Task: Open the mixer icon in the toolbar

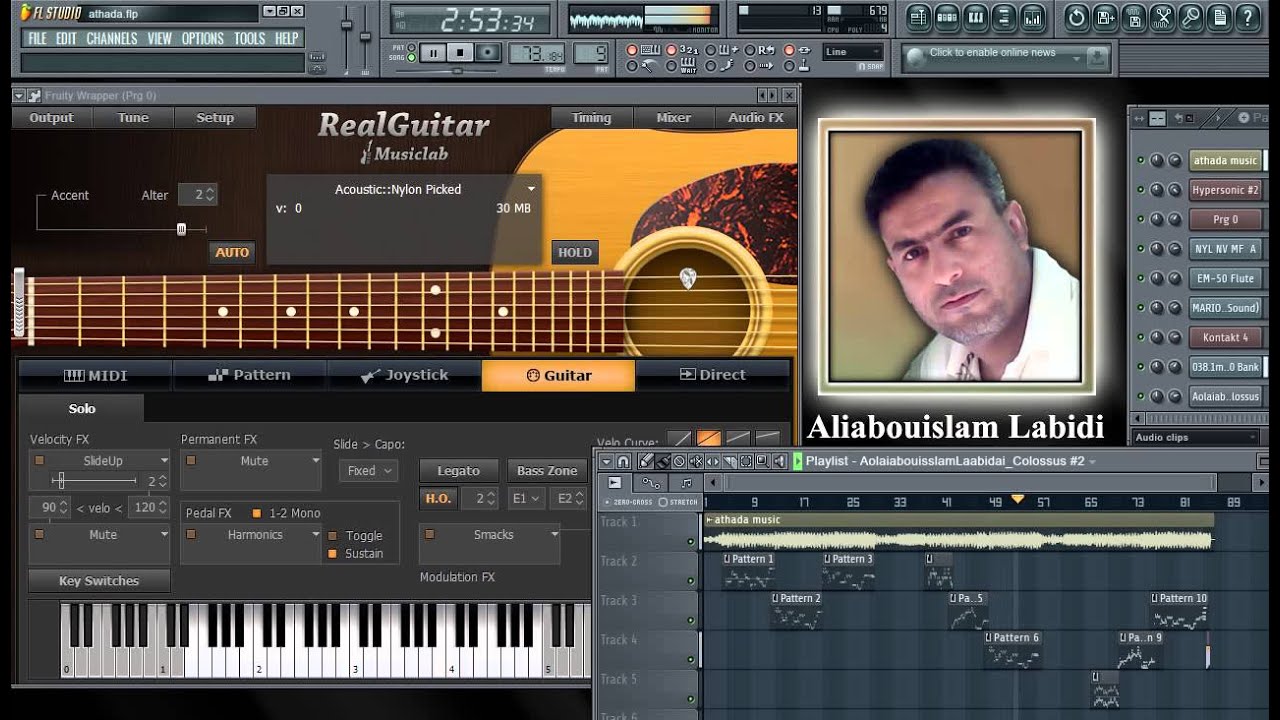Action: pyautogui.click(x=1033, y=17)
